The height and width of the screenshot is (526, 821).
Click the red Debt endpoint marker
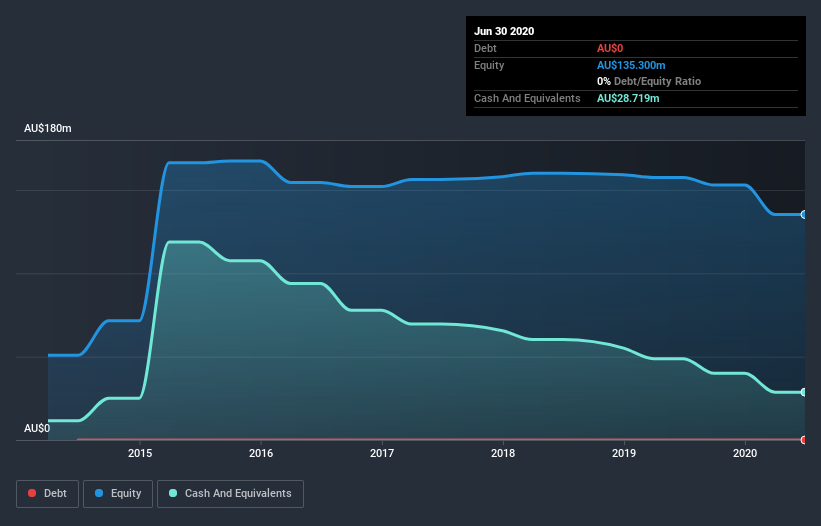point(804,440)
